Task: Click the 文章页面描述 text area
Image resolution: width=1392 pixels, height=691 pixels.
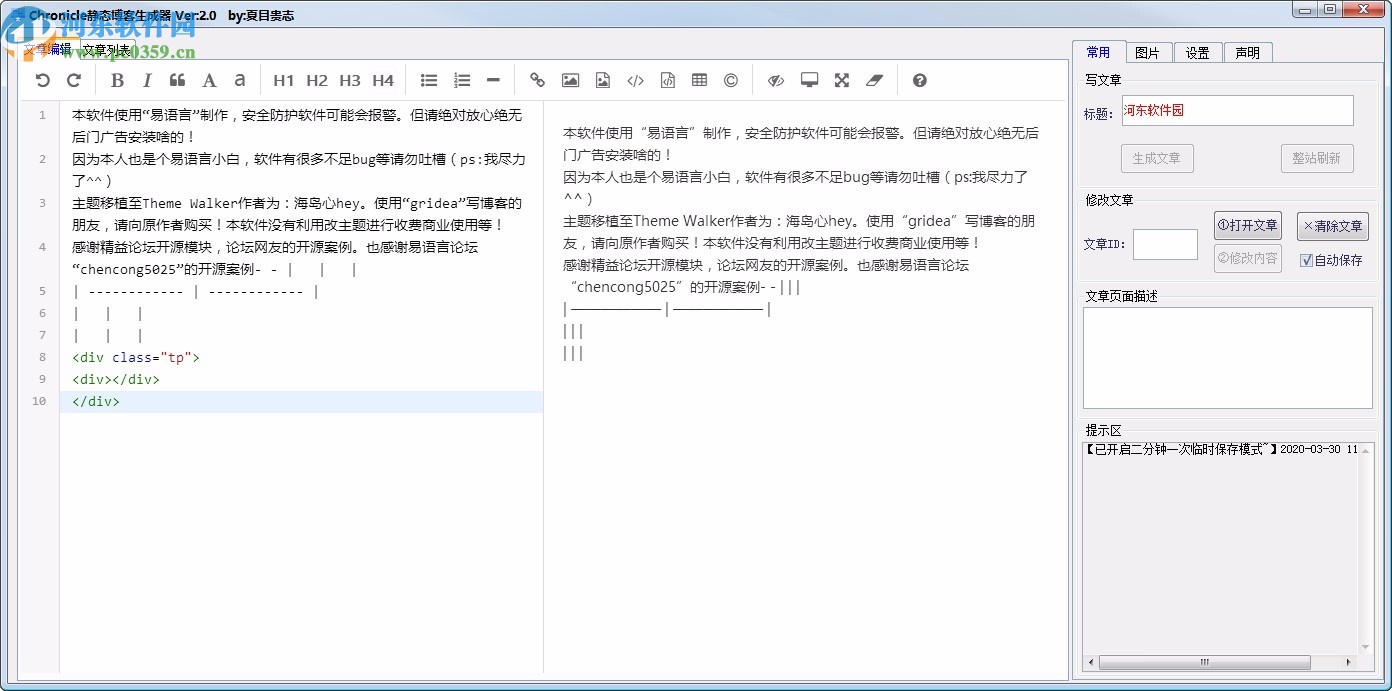Action: pyautogui.click(x=1228, y=357)
